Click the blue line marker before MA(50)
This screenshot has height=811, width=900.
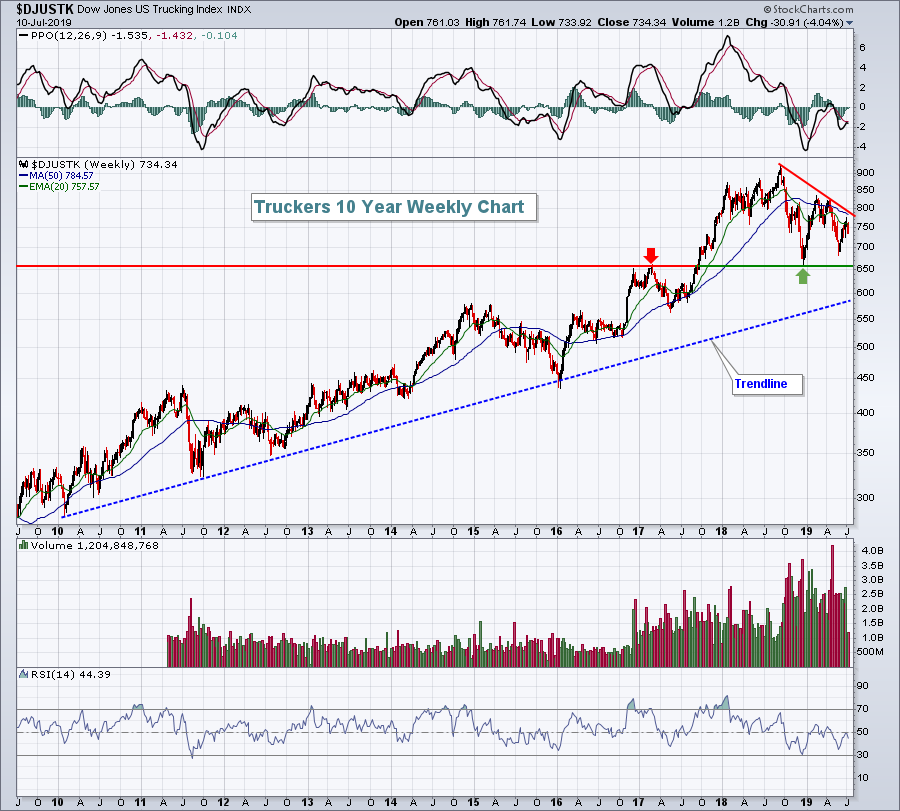[x=24, y=176]
